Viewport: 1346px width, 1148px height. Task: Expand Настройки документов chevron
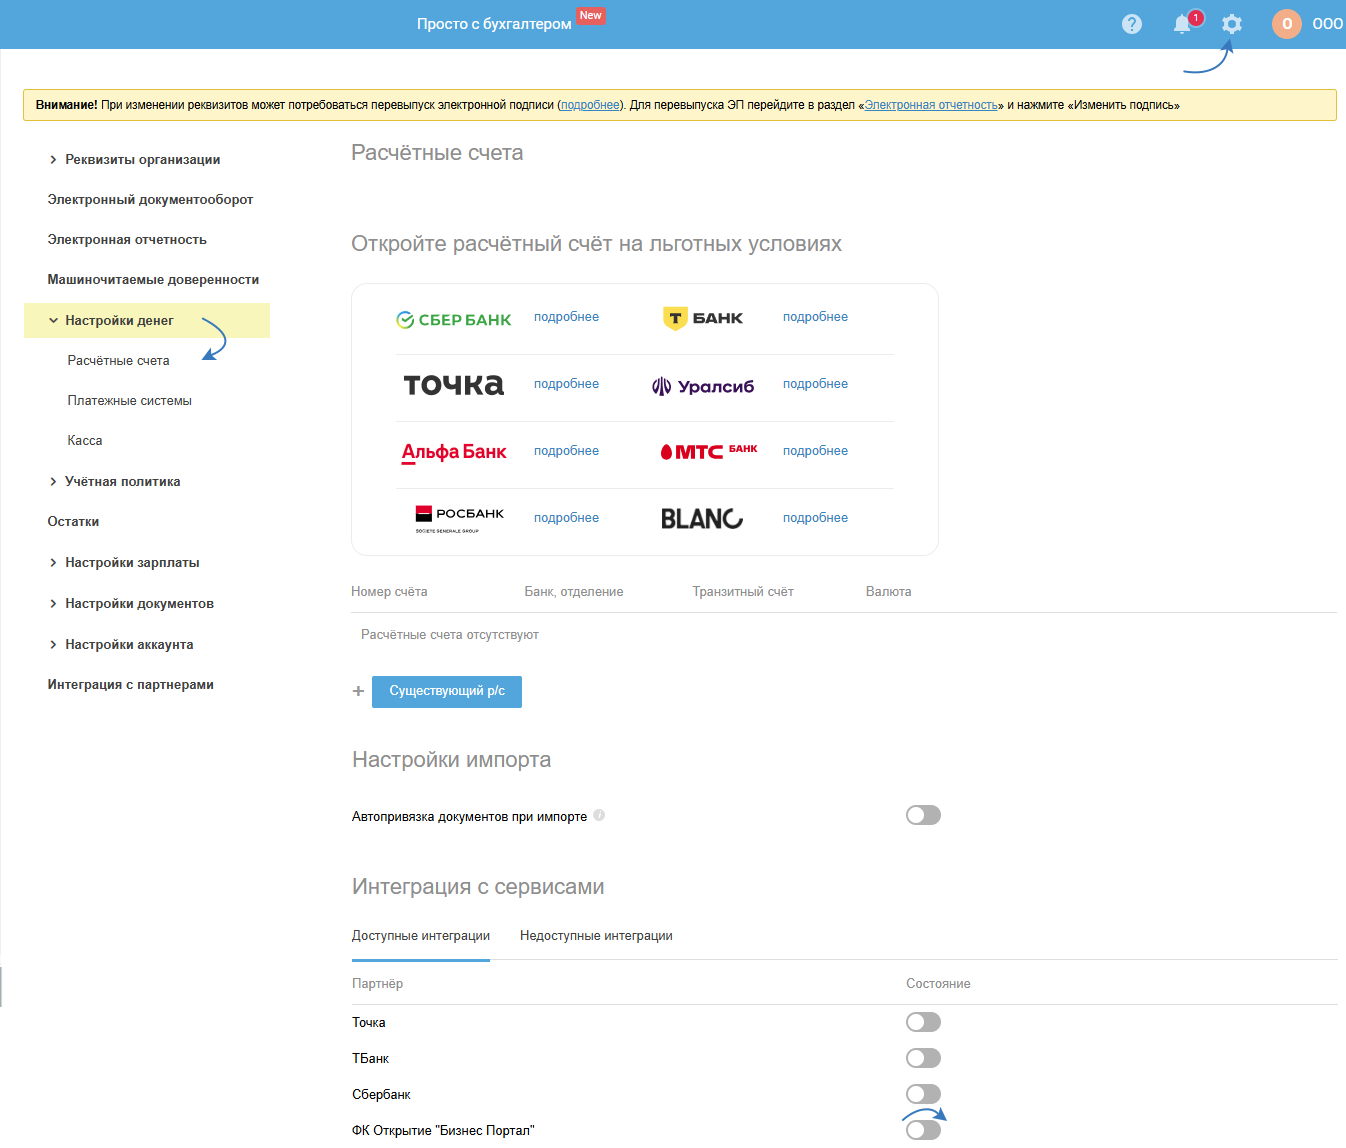[53, 604]
